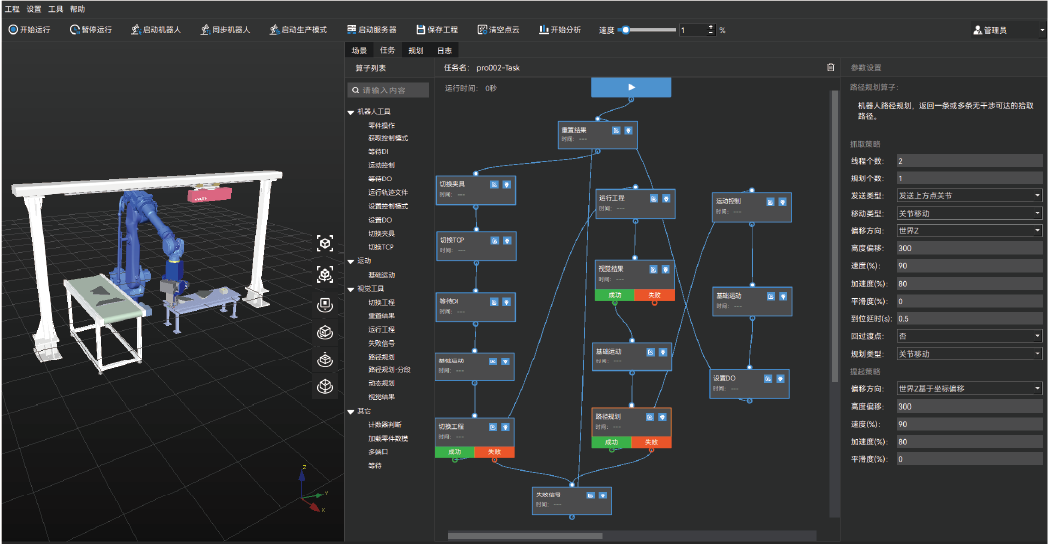Click 清空点云 clear point cloud icon
The image size is (1048, 545).
482,29
